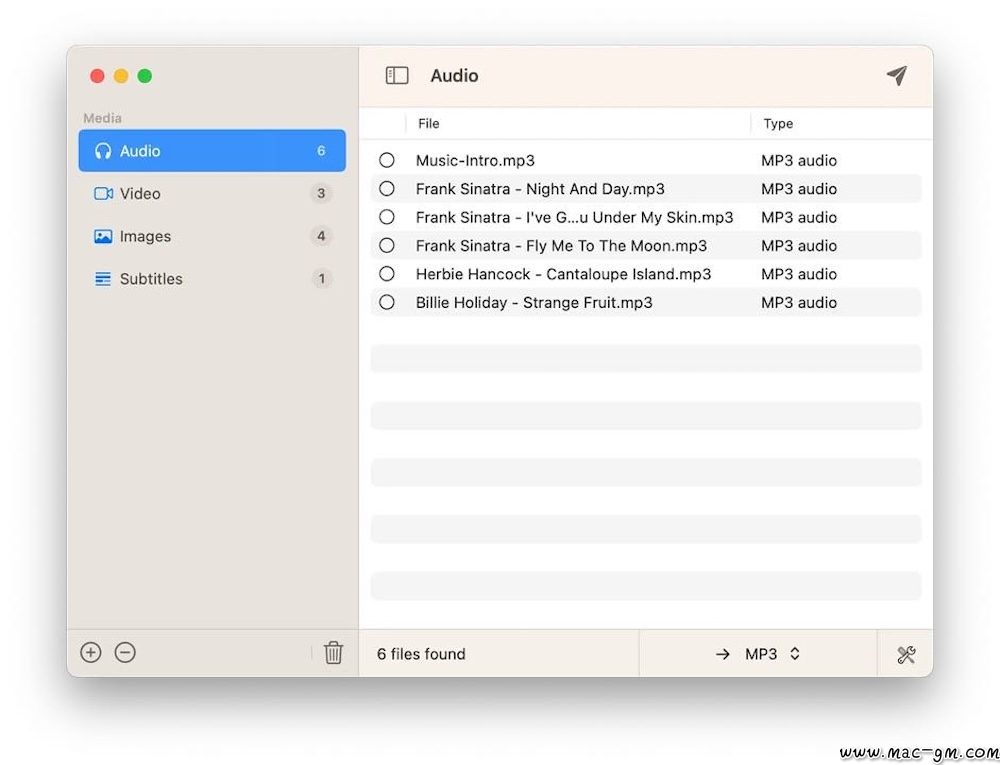Click the Subtitles lines icon
The width and height of the screenshot is (1000, 765).
(x=103, y=279)
